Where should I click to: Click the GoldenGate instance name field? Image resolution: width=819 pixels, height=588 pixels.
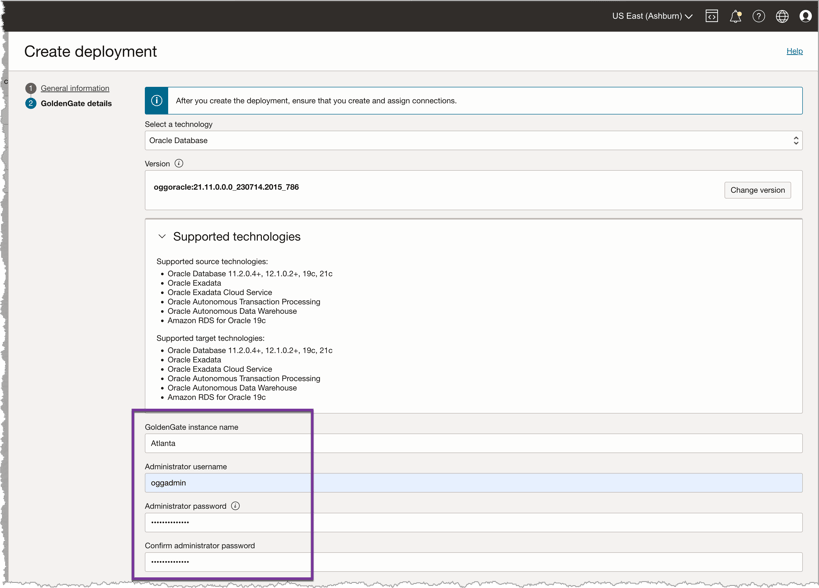pos(473,443)
